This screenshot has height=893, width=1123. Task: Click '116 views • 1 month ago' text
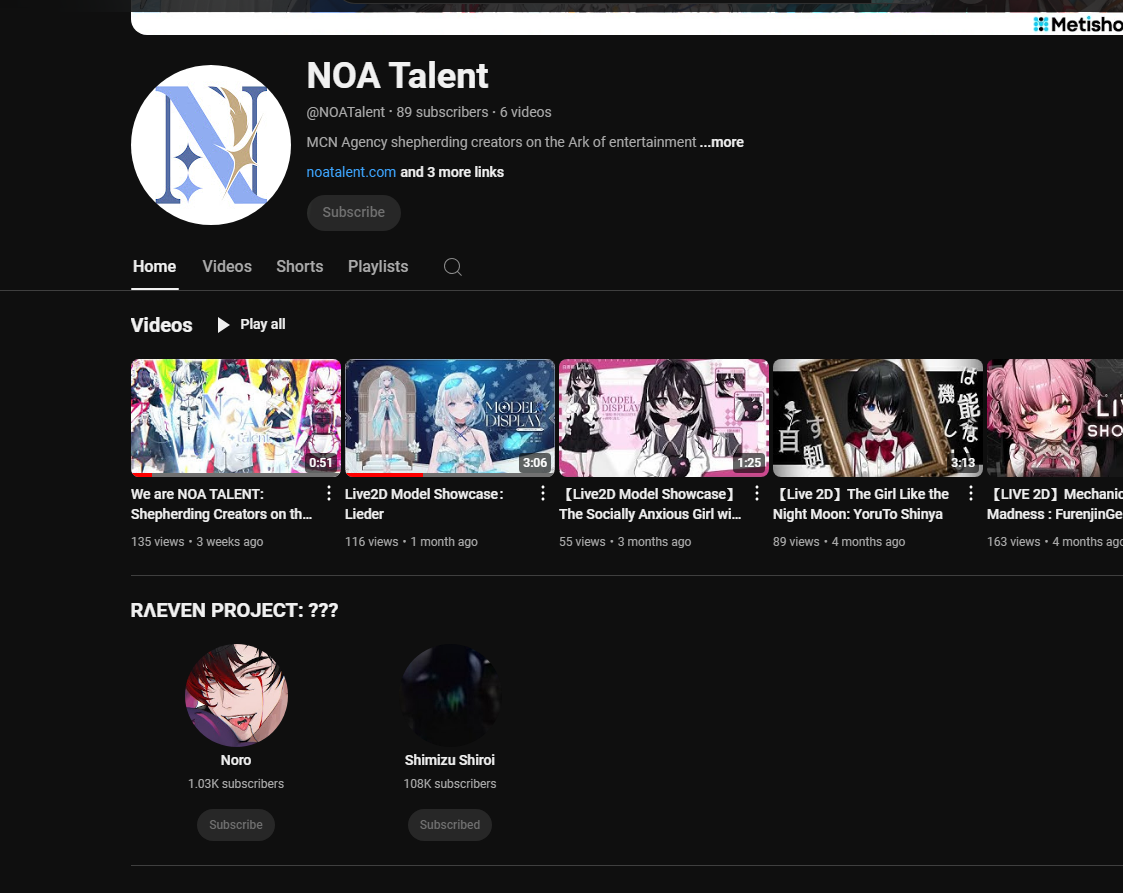(x=411, y=541)
